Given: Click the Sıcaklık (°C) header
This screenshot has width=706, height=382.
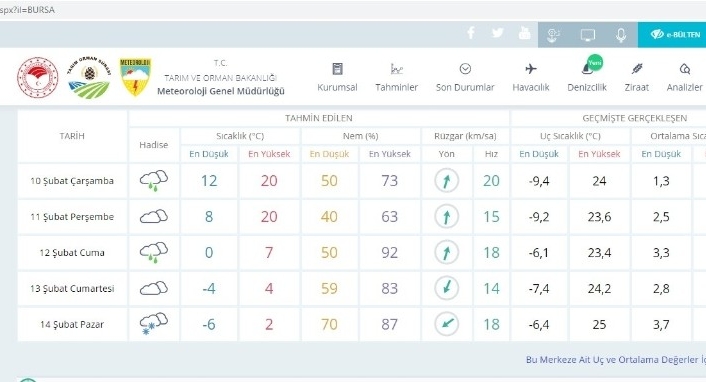Looking at the screenshot, I should tap(240, 136).
